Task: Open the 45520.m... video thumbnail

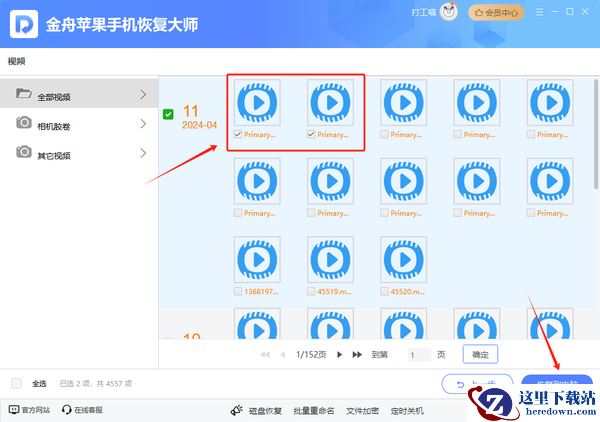Action: [404, 259]
